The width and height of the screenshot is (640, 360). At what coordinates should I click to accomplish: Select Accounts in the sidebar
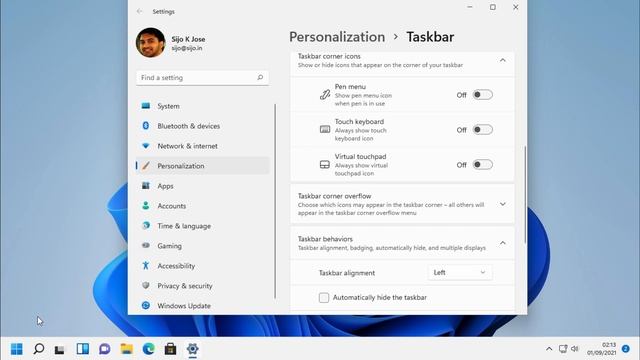pyautogui.click(x=203, y=206)
